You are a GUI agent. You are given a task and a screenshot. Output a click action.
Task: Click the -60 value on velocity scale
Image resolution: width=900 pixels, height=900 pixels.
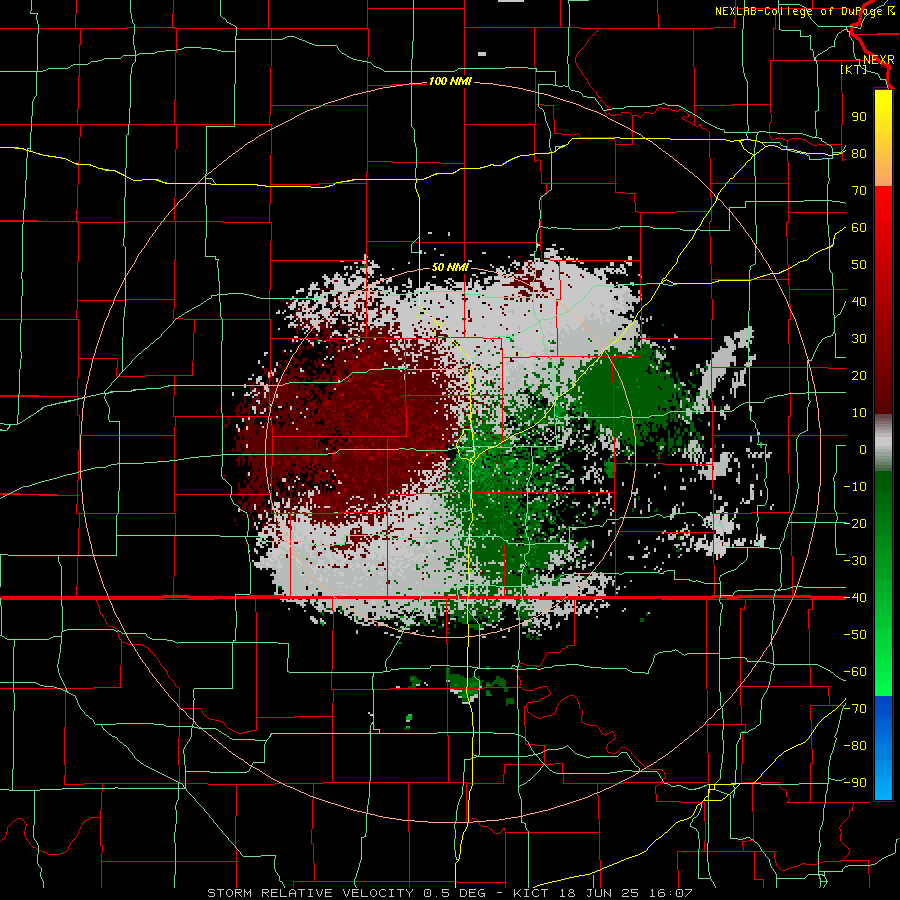(x=855, y=672)
